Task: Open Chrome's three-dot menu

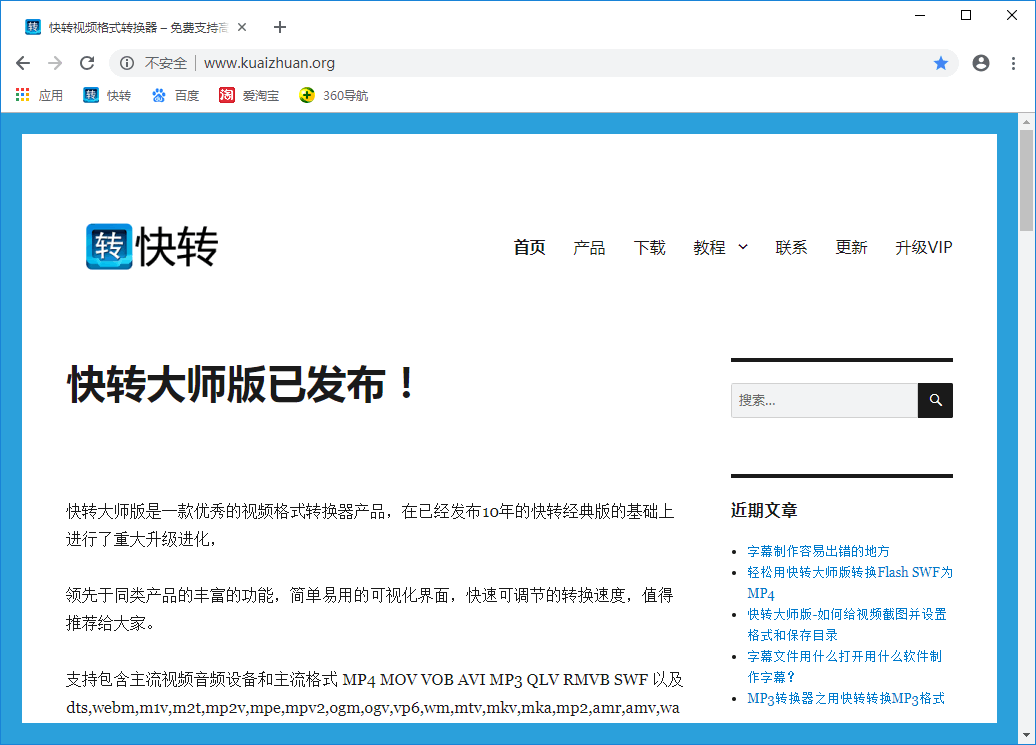Action: pyautogui.click(x=1014, y=63)
